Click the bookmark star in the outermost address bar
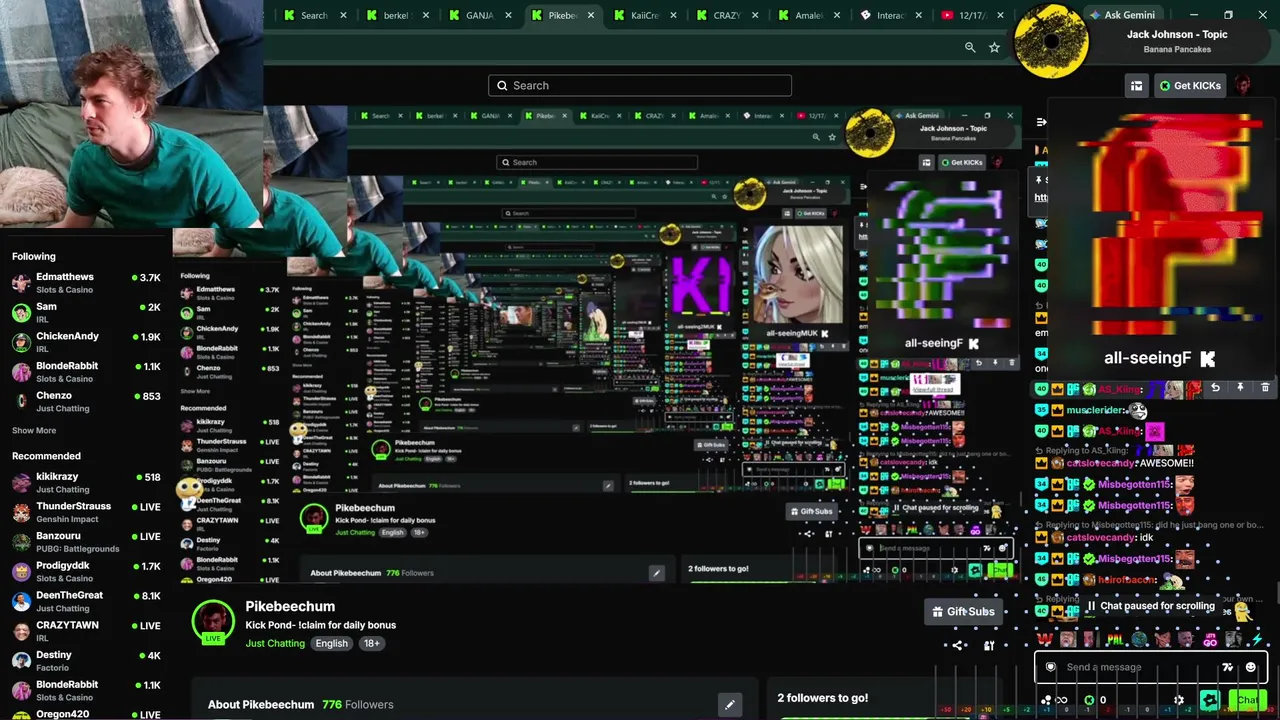Image resolution: width=1280 pixels, height=720 pixels. (x=994, y=47)
